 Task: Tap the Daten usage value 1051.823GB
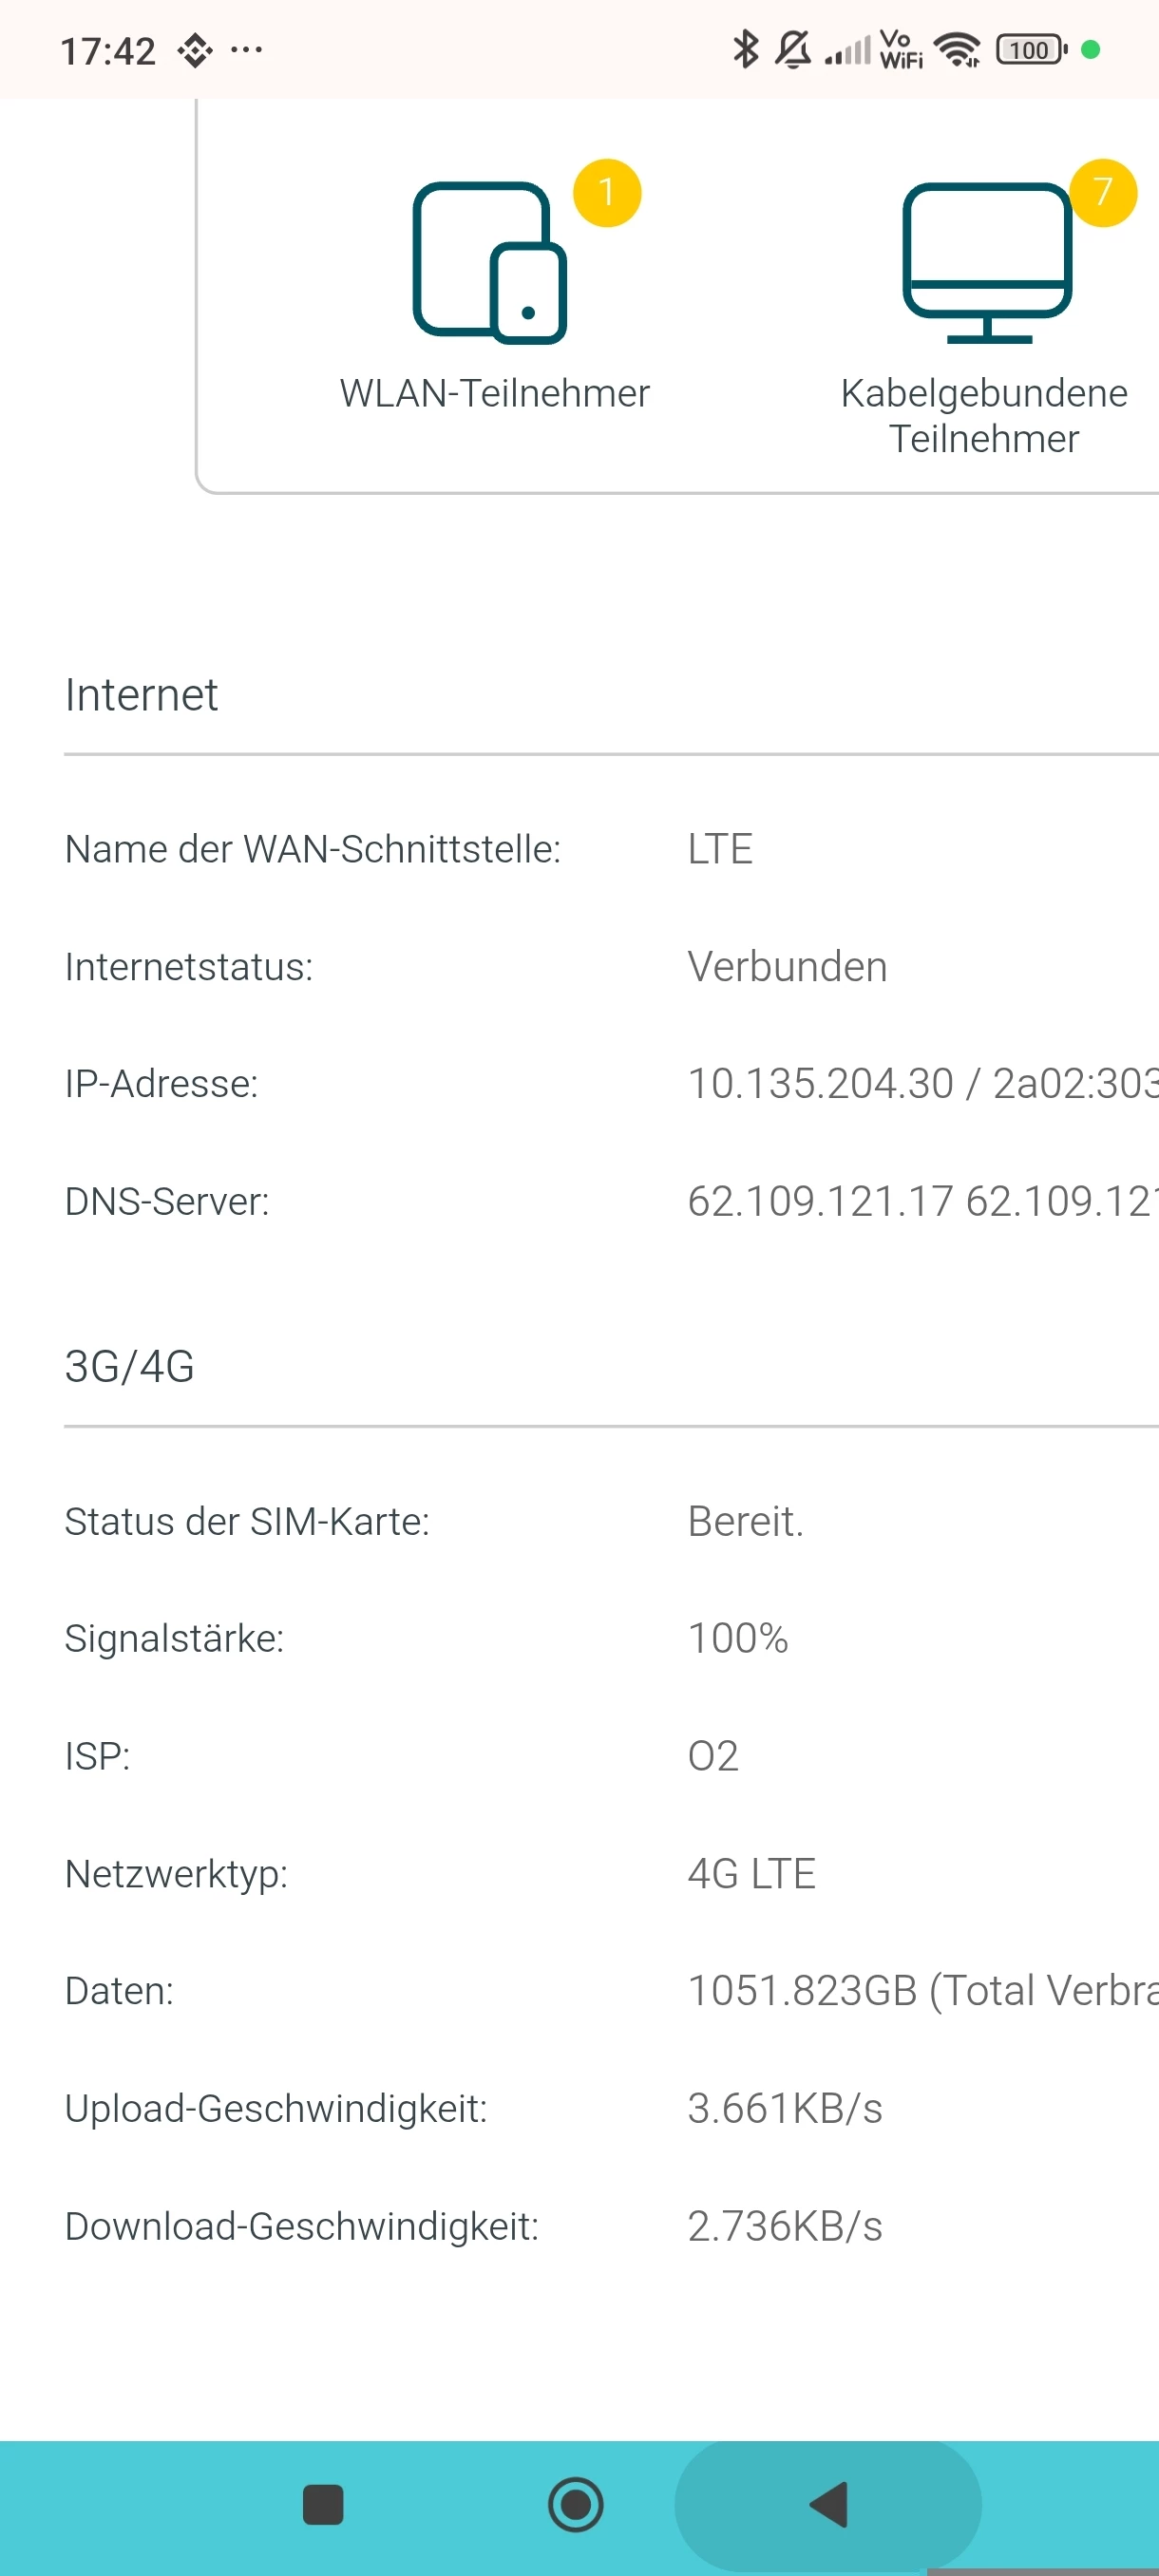(x=802, y=1990)
